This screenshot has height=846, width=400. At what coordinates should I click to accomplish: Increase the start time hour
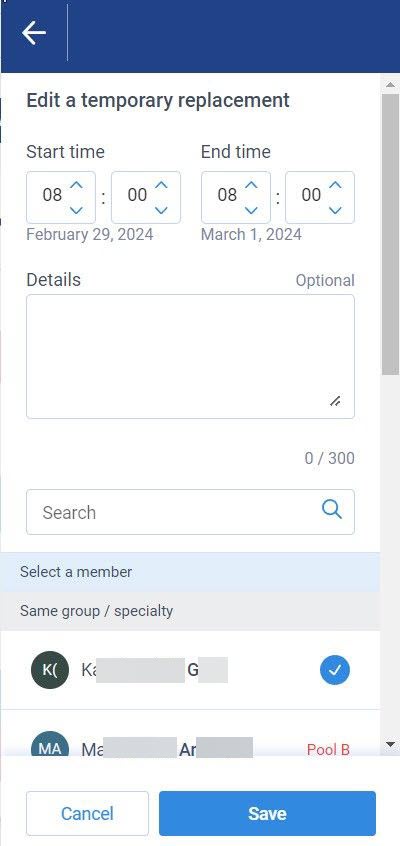pyautogui.click(x=77, y=185)
